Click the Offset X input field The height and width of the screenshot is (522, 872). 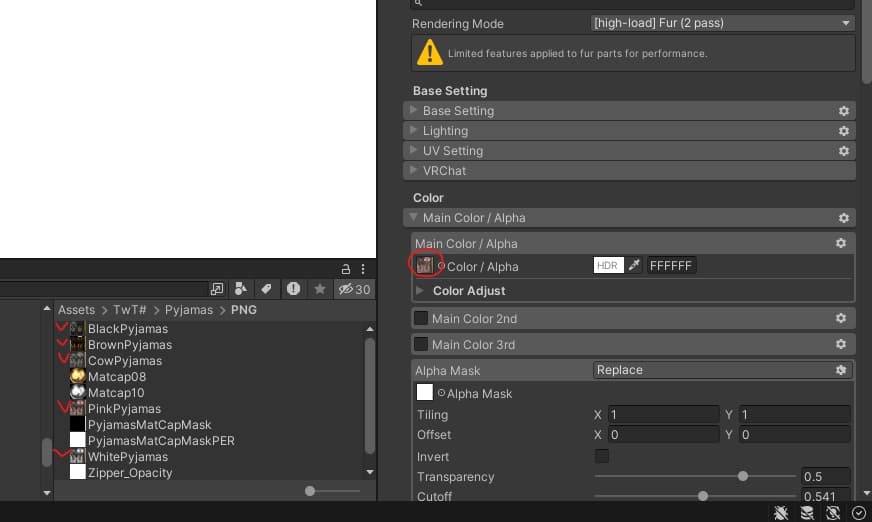(x=663, y=435)
